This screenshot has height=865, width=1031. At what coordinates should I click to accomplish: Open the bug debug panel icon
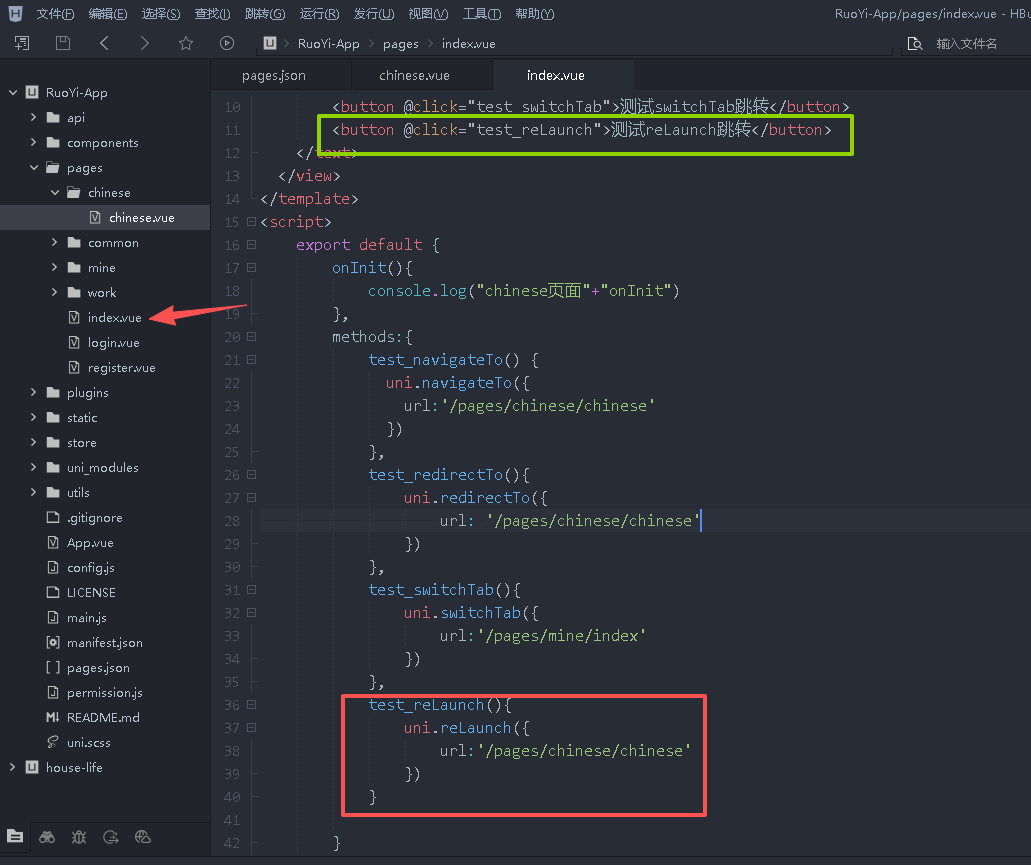pos(79,837)
